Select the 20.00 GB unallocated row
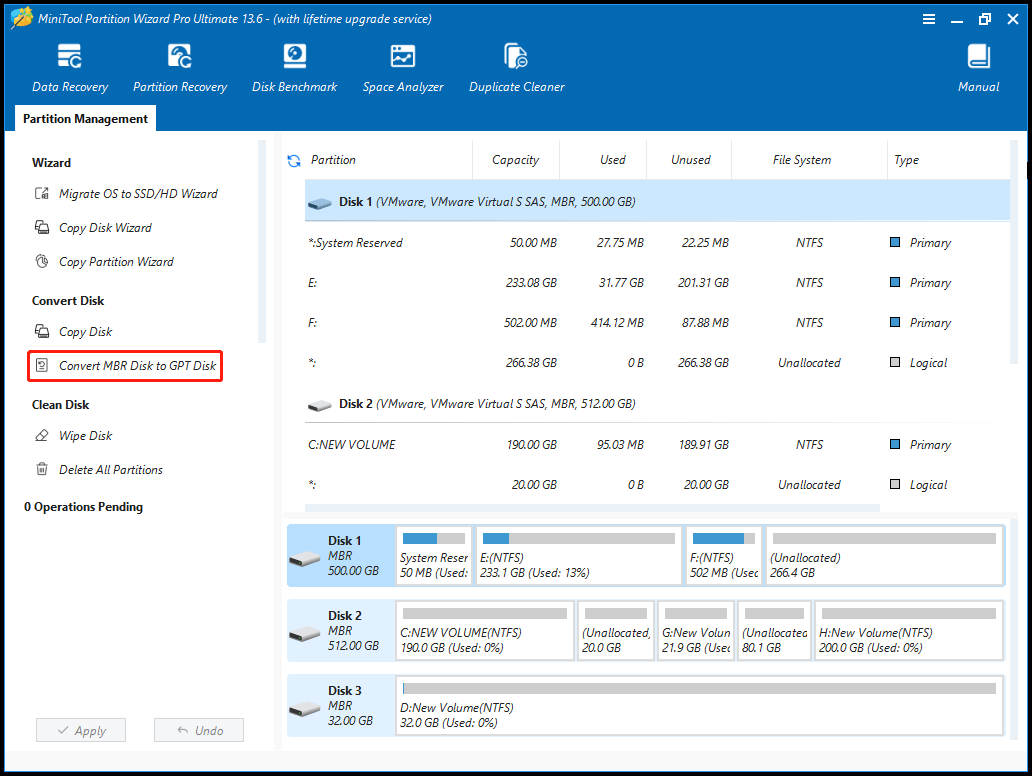 [x=657, y=485]
